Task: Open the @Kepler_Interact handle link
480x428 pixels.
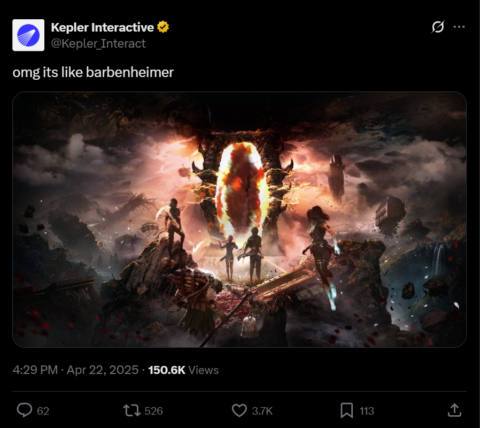Action: [x=98, y=44]
